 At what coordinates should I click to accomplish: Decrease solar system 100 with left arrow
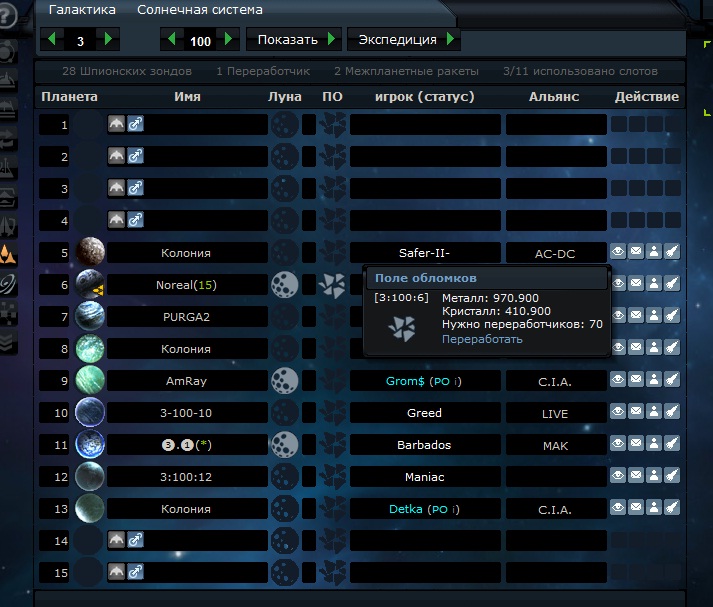pyautogui.click(x=171, y=39)
